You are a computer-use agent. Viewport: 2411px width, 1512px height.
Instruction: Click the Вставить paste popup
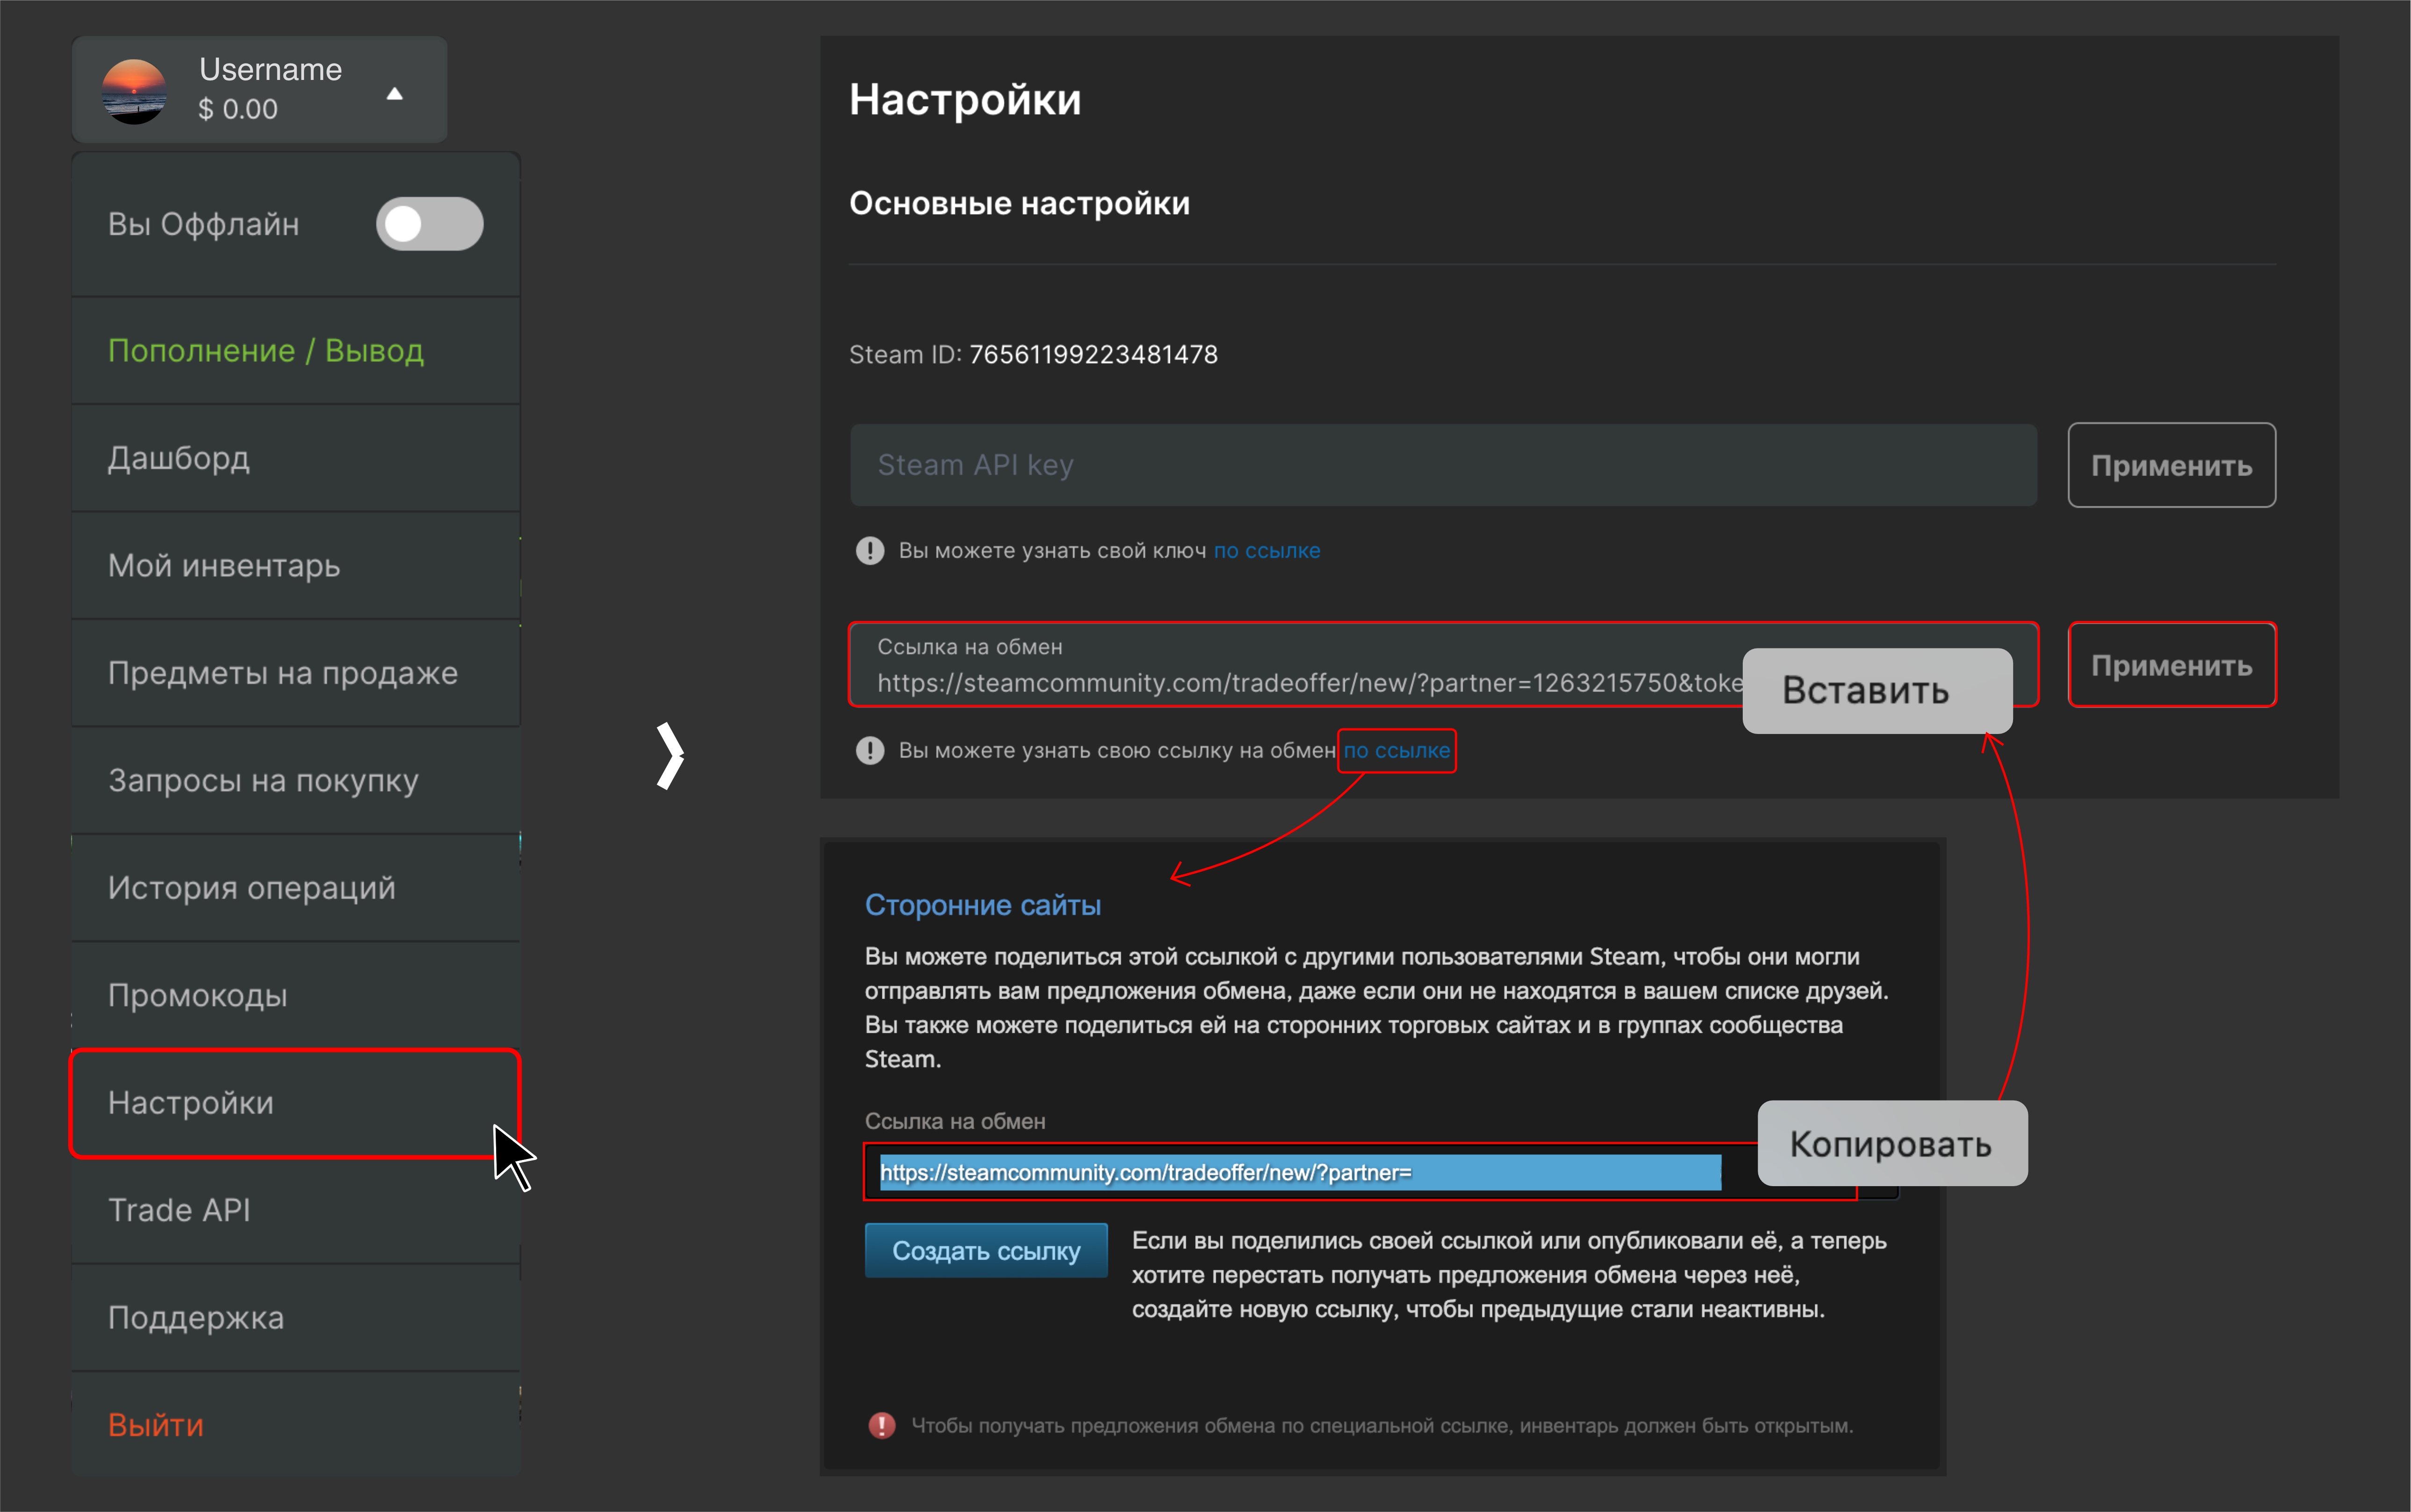pyautogui.click(x=1876, y=691)
